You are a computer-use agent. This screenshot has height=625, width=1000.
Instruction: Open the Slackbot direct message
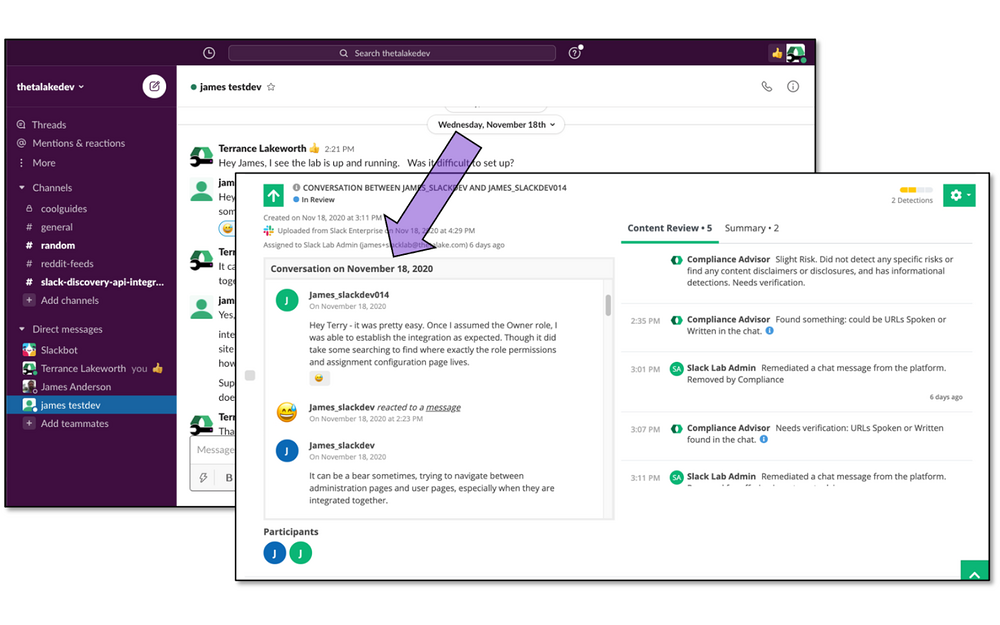pos(59,350)
